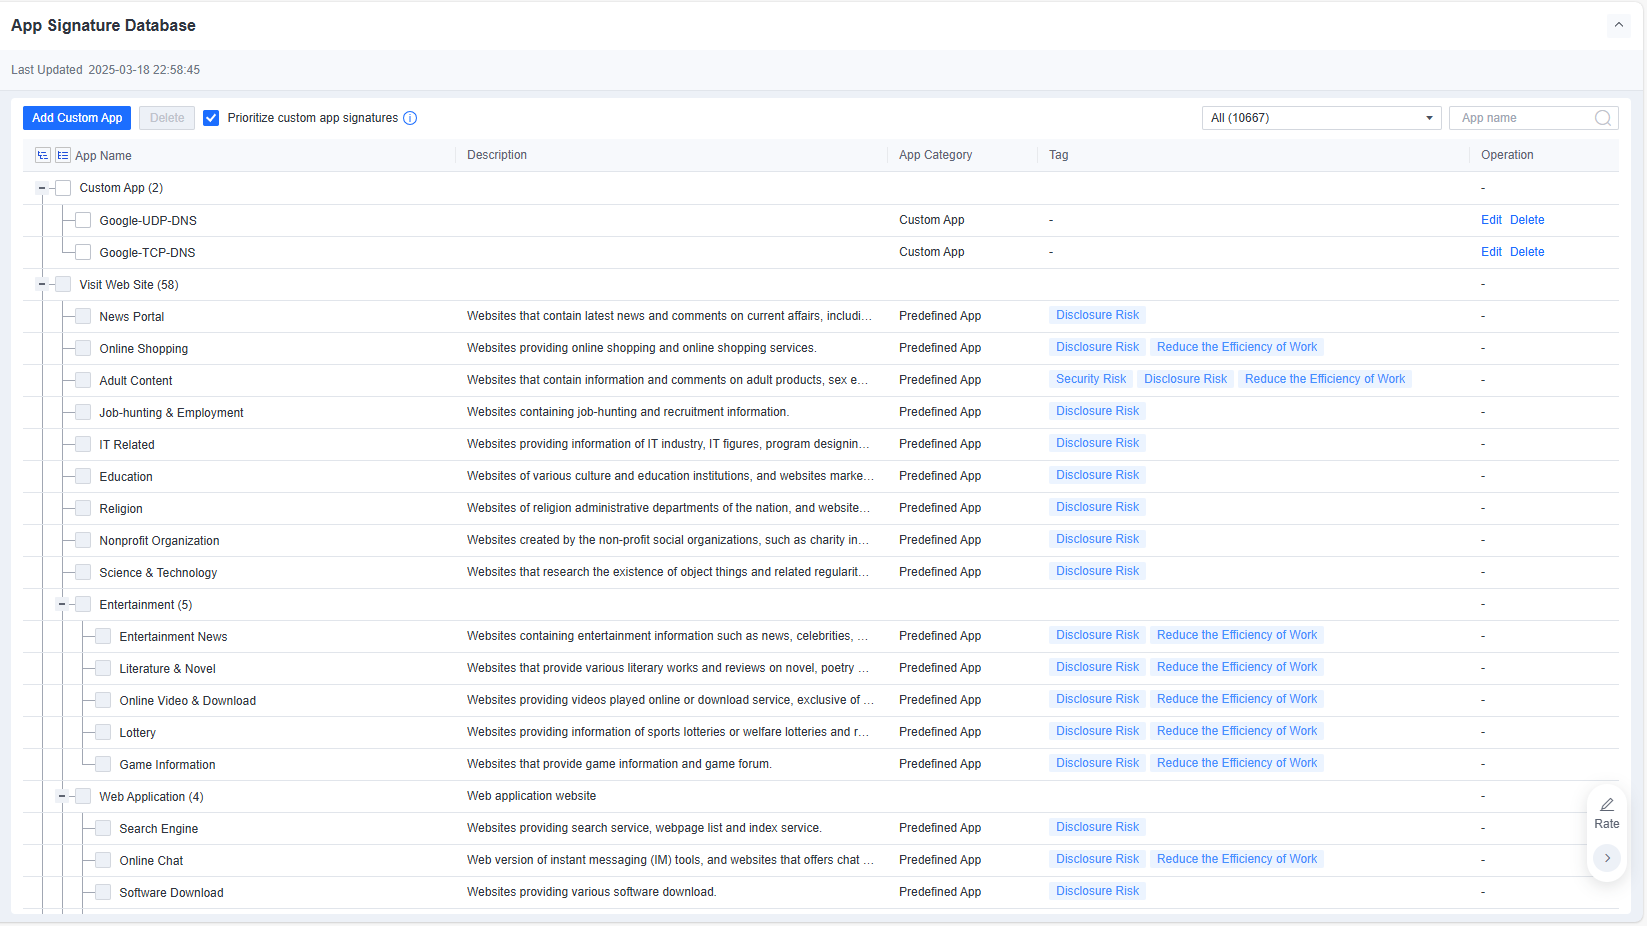1647x926 pixels.
Task: Tick the Adult Content checkbox
Action: tap(83, 380)
